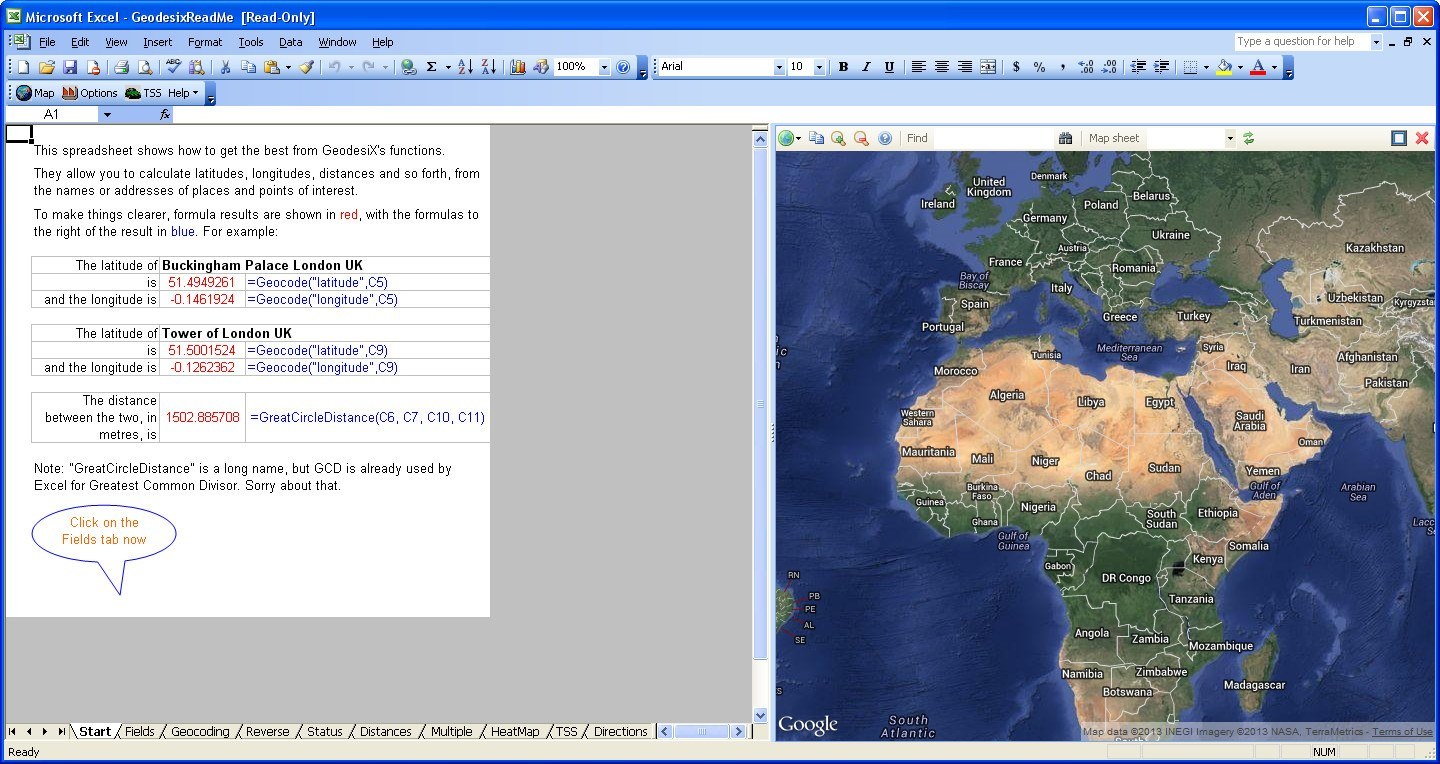Open the Format menu

tap(205, 42)
